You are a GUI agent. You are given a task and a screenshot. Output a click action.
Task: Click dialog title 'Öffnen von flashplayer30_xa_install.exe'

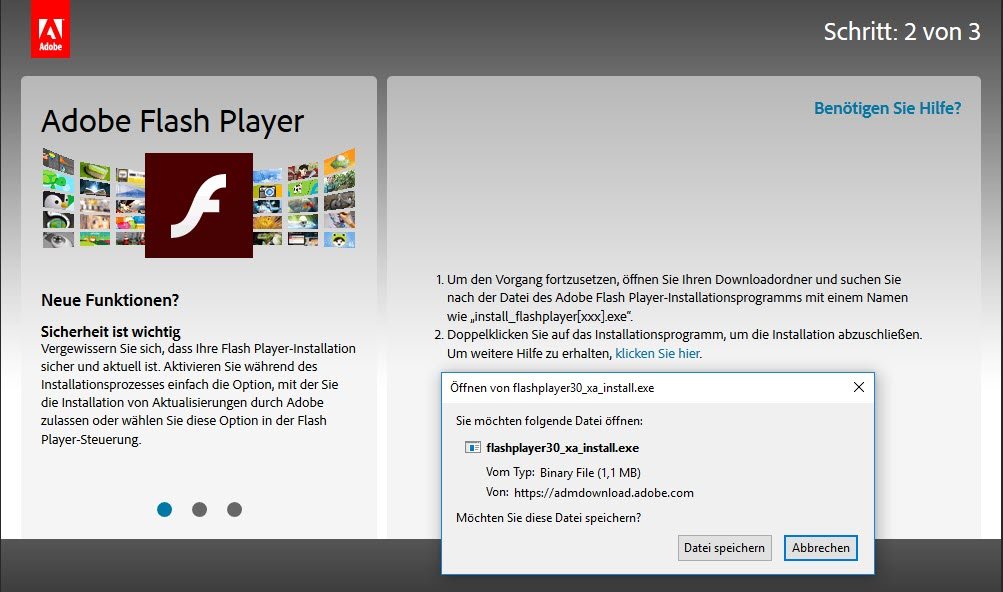click(x=552, y=388)
